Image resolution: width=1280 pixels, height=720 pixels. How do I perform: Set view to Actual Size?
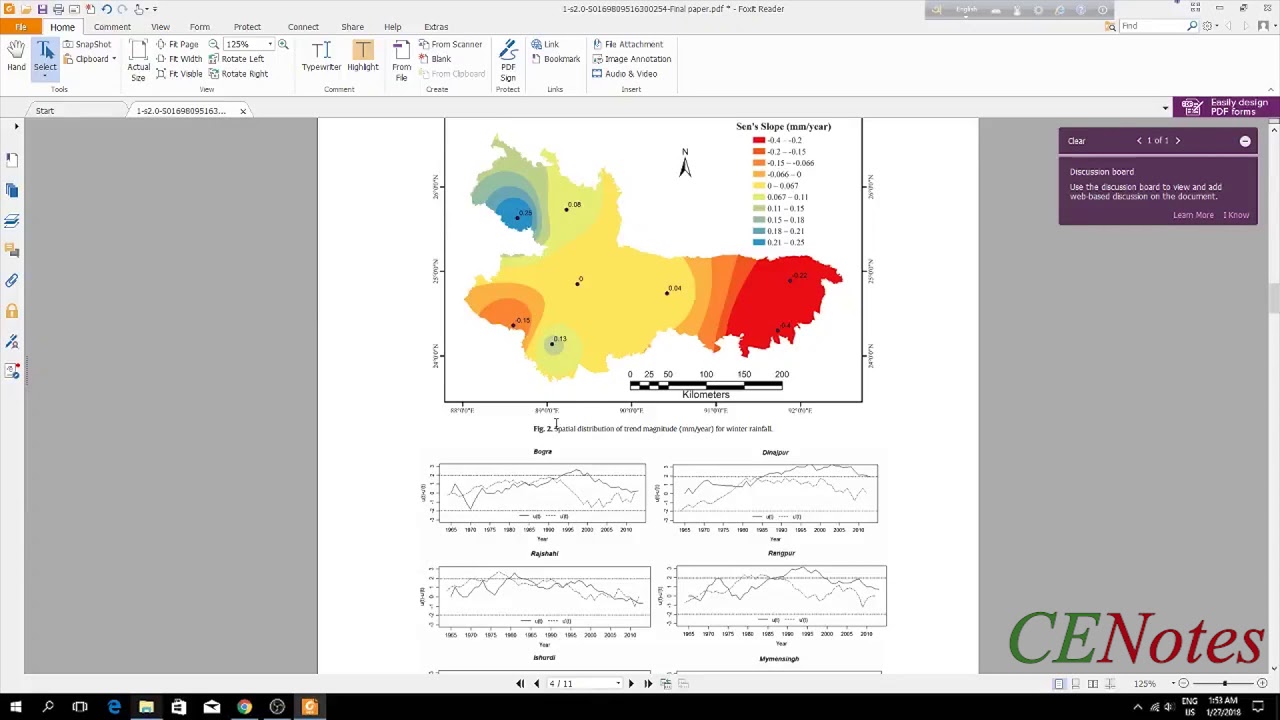[x=138, y=60]
